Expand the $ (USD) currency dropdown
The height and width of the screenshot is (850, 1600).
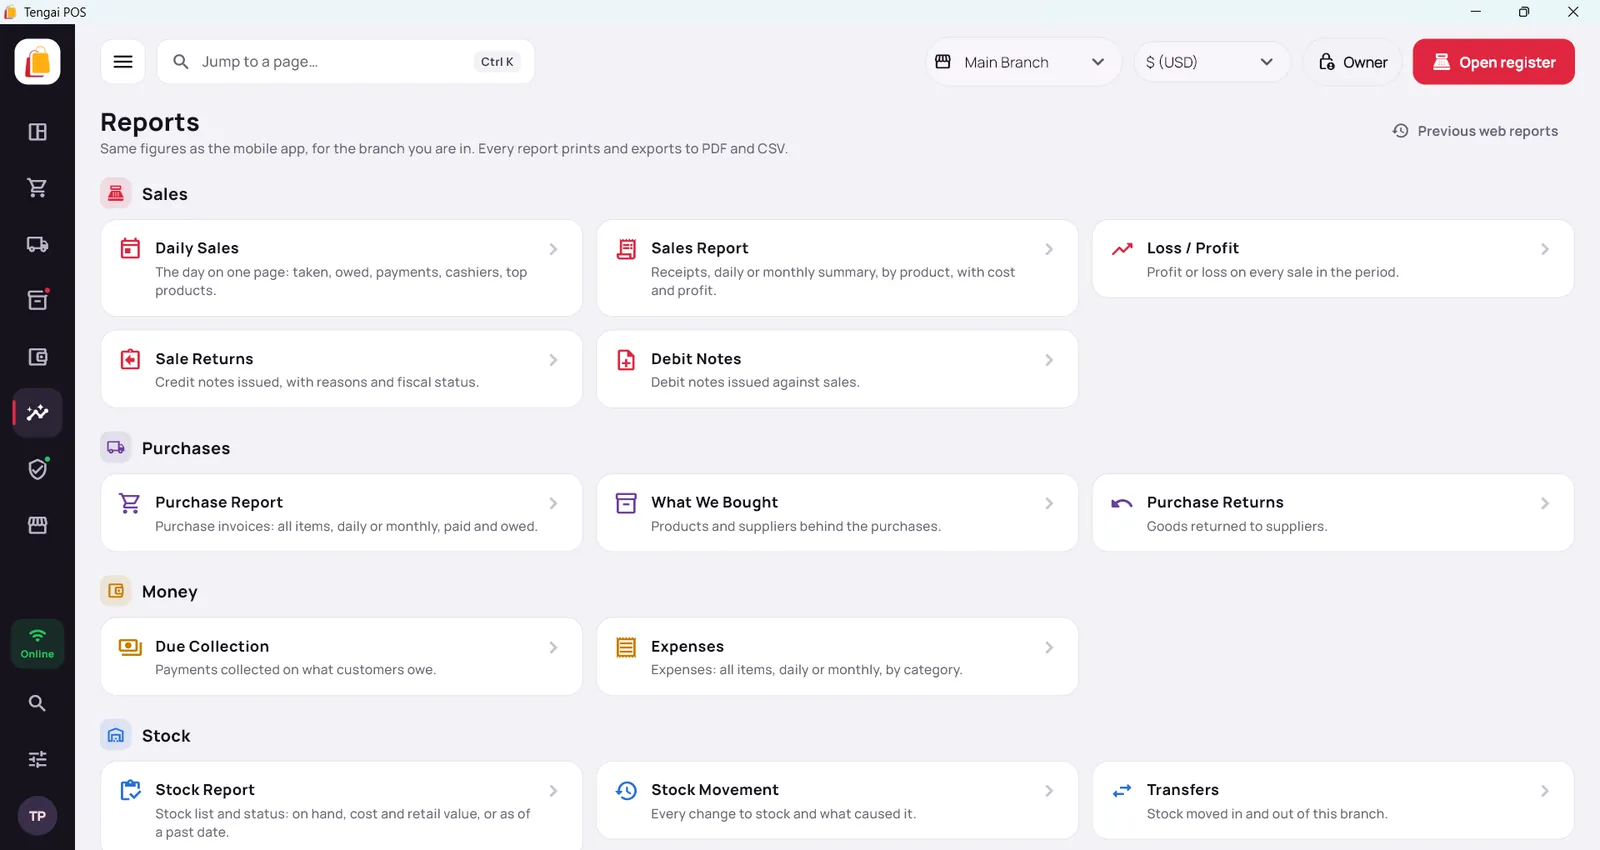pyautogui.click(x=1211, y=62)
